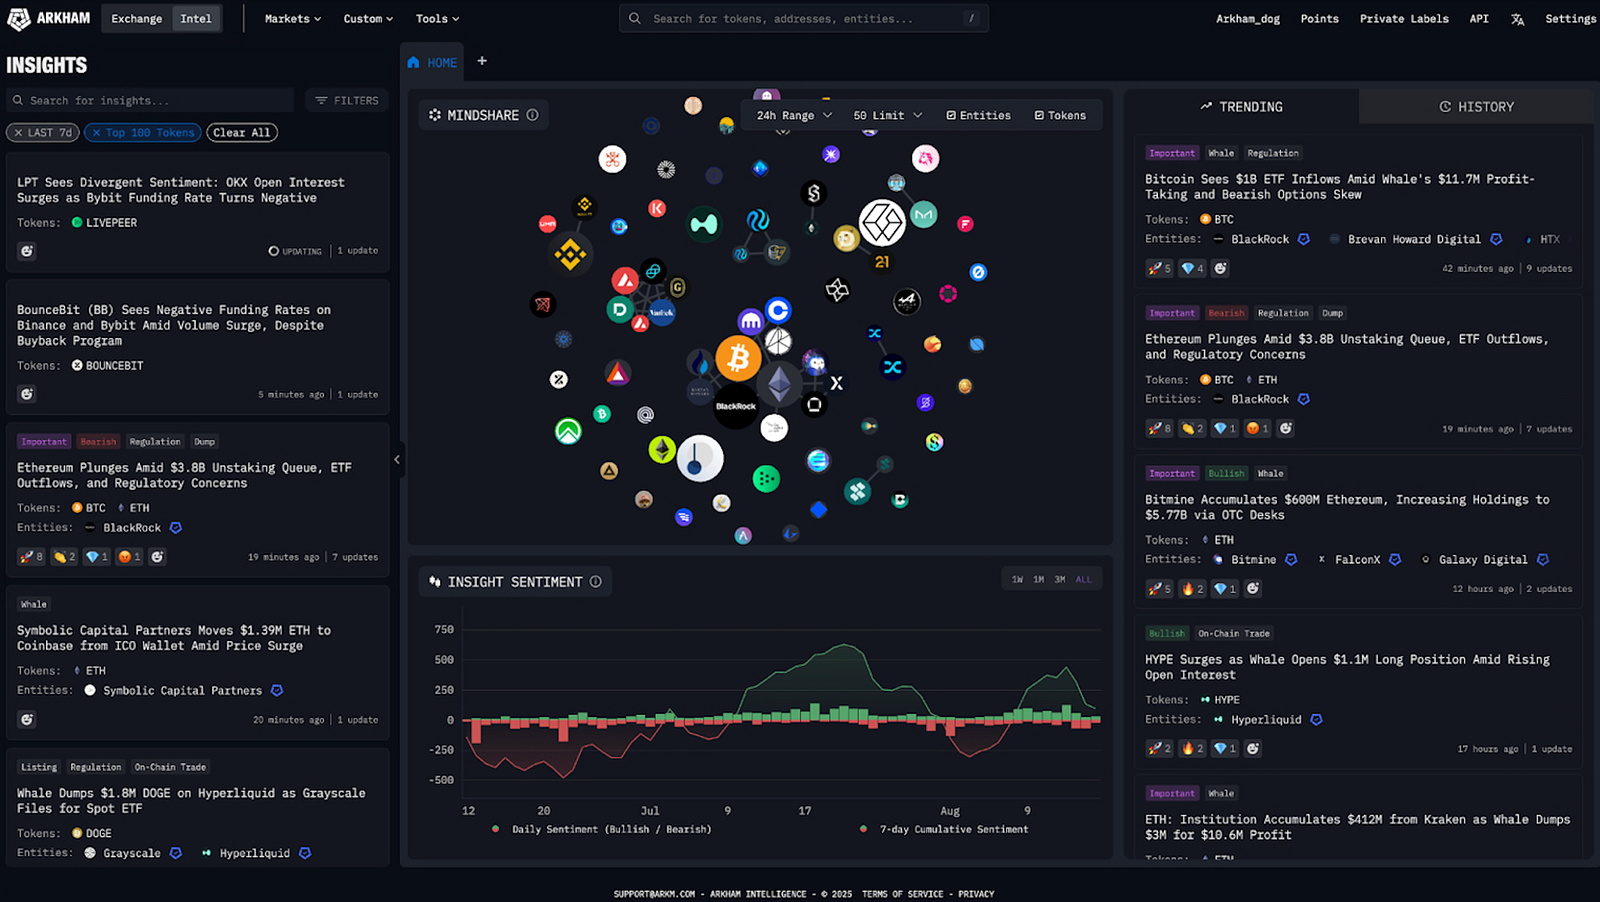Expand the 50 Limit dropdown
The image size is (1600, 902).
(x=888, y=116)
